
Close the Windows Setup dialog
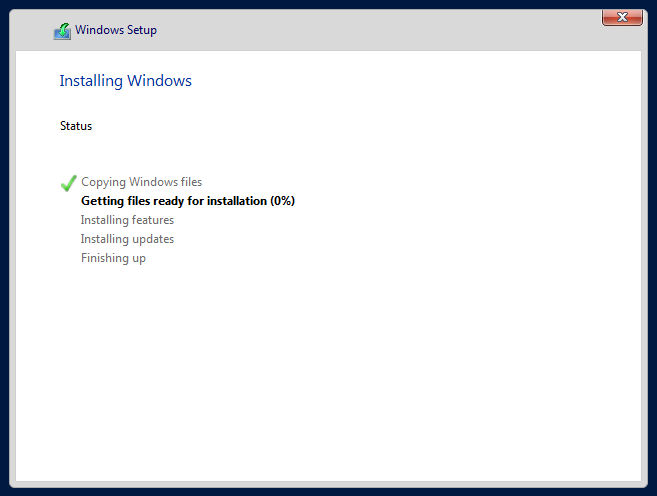(622, 17)
